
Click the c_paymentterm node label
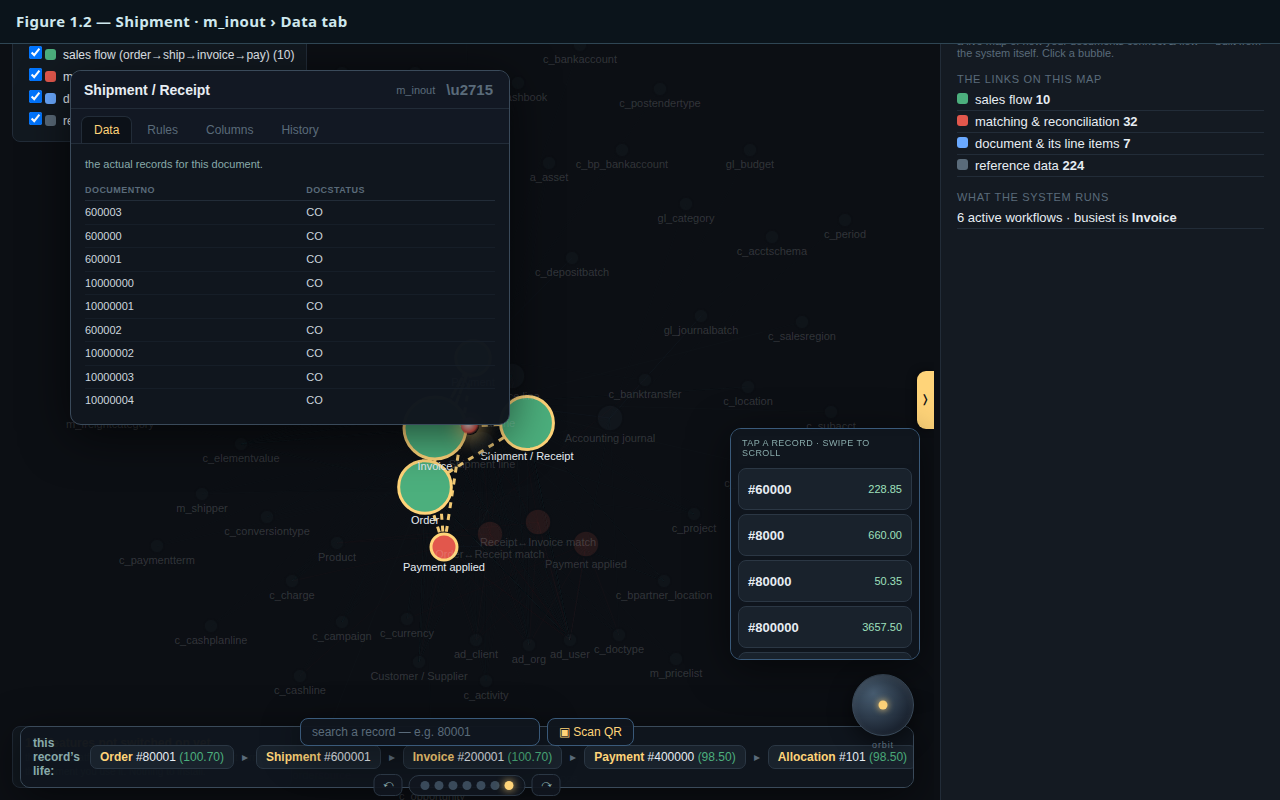tap(157, 560)
